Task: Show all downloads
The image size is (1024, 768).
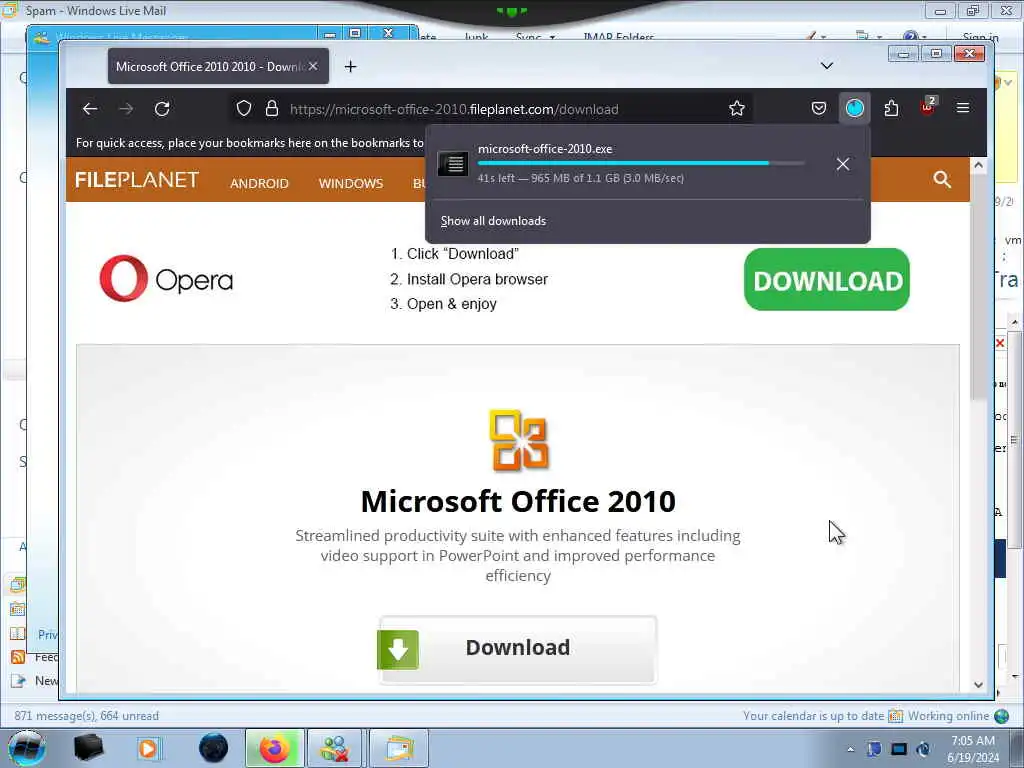Action: point(493,221)
